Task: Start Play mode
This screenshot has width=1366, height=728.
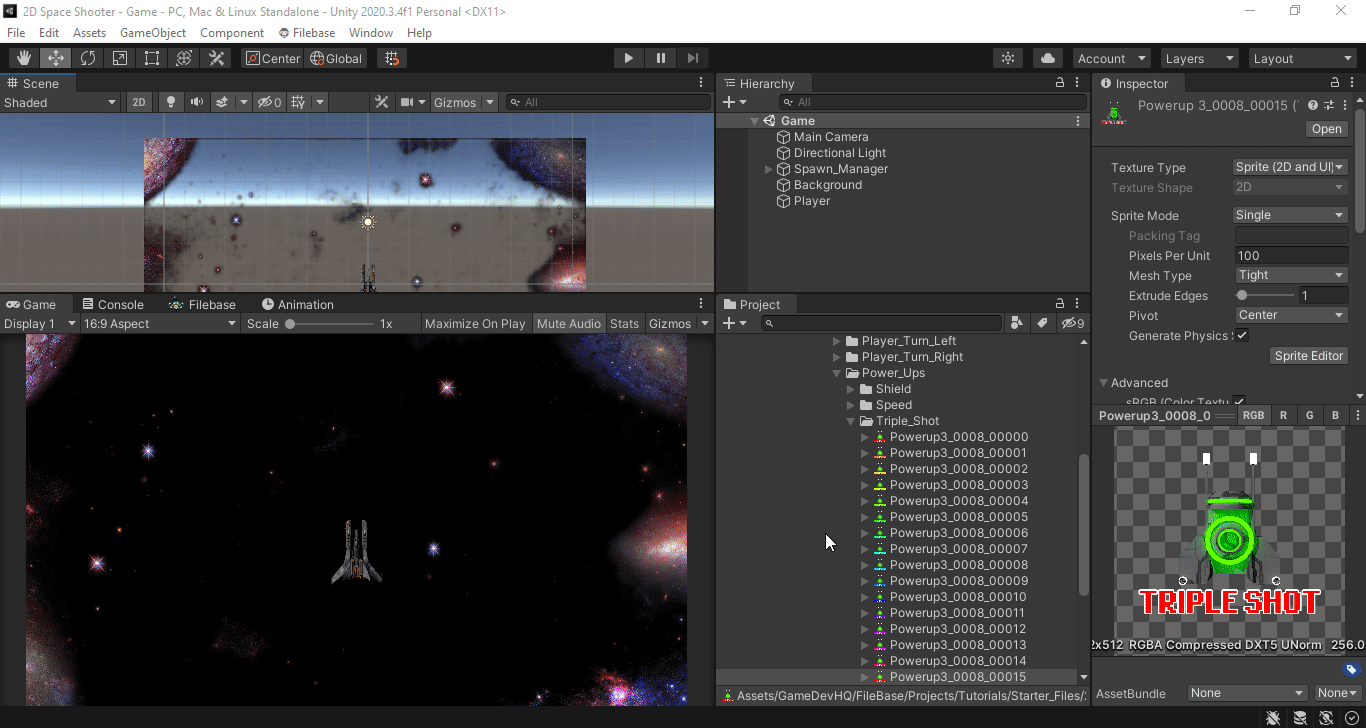Action: pos(628,58)
